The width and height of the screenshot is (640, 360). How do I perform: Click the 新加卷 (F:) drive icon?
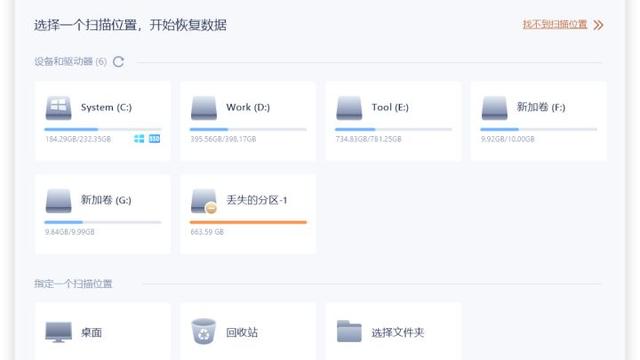(x=494, y=108)
